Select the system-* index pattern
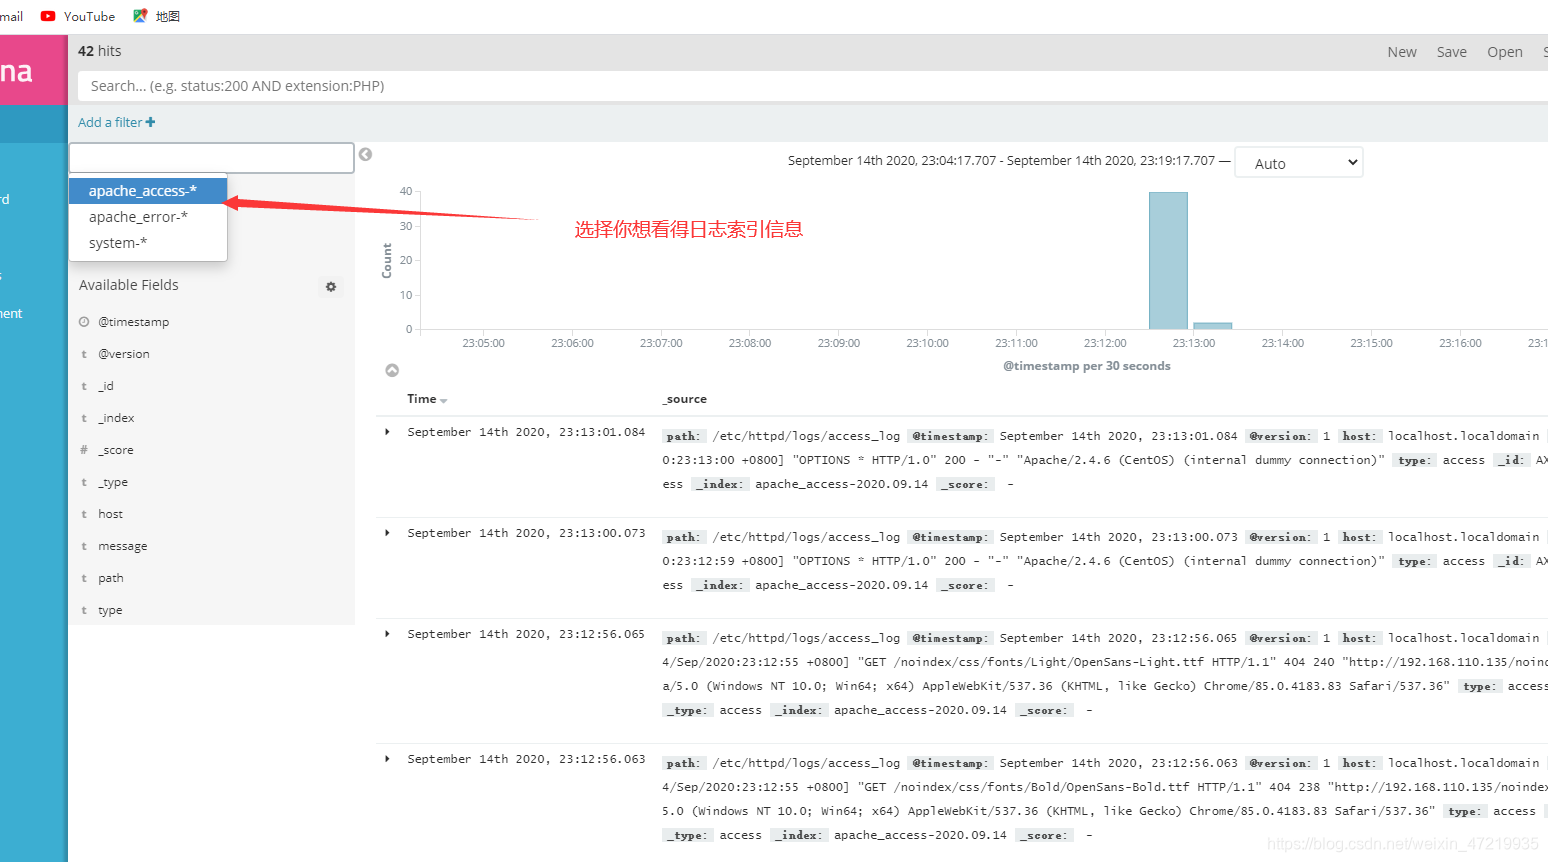Viewport: 1548px width, 862px height. [148, 243]
